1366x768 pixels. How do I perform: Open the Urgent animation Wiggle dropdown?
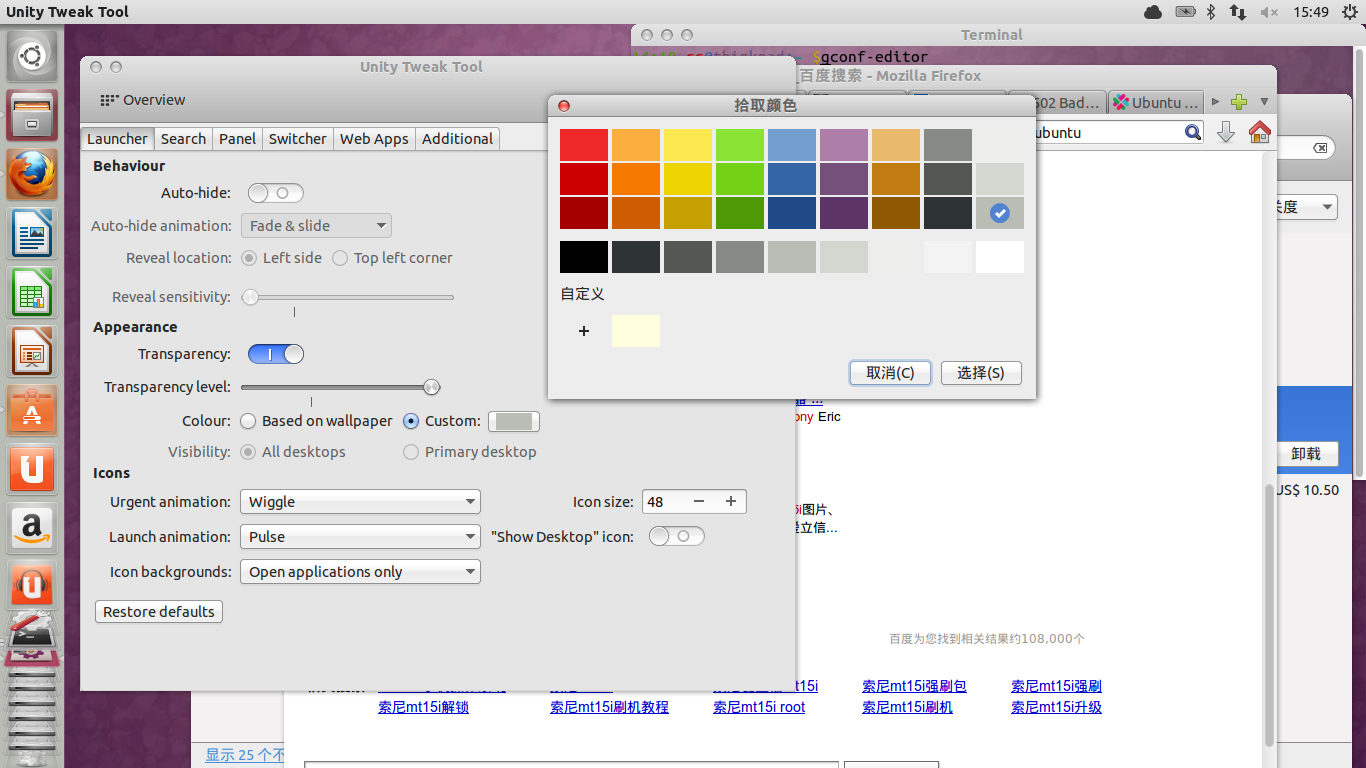point(360,502)
